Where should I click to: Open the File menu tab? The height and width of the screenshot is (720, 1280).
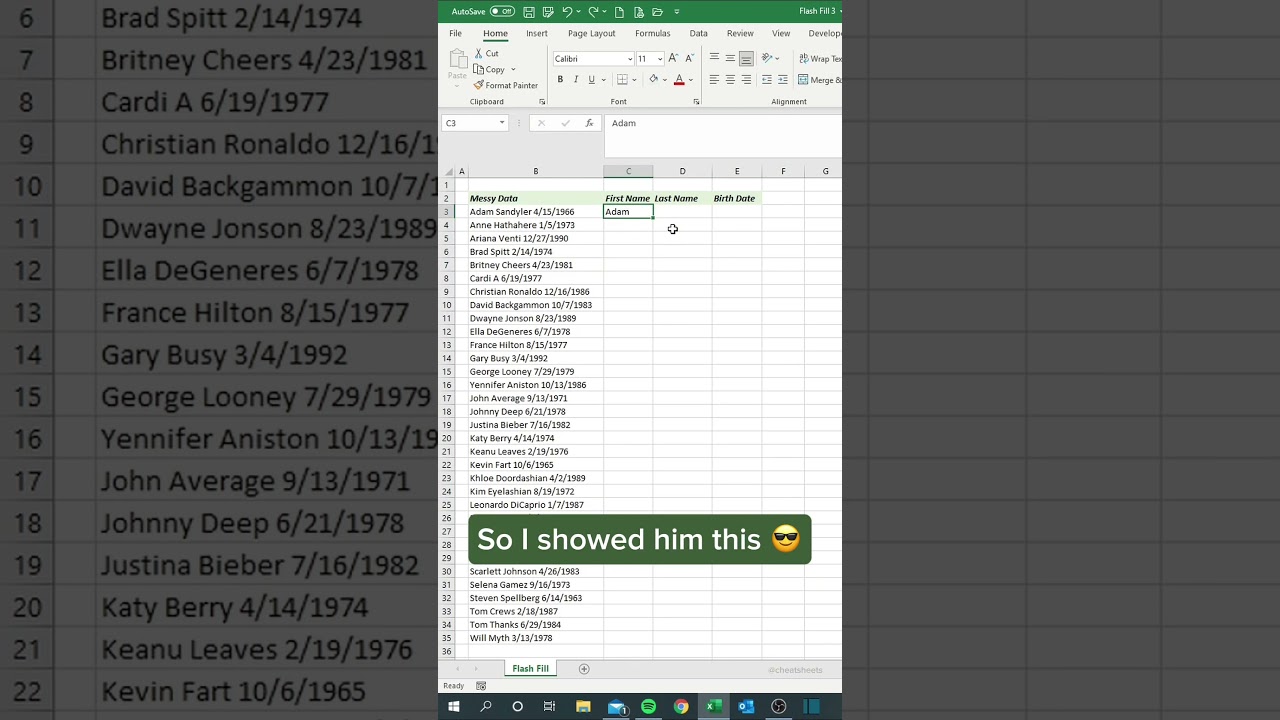click(455, 34)
